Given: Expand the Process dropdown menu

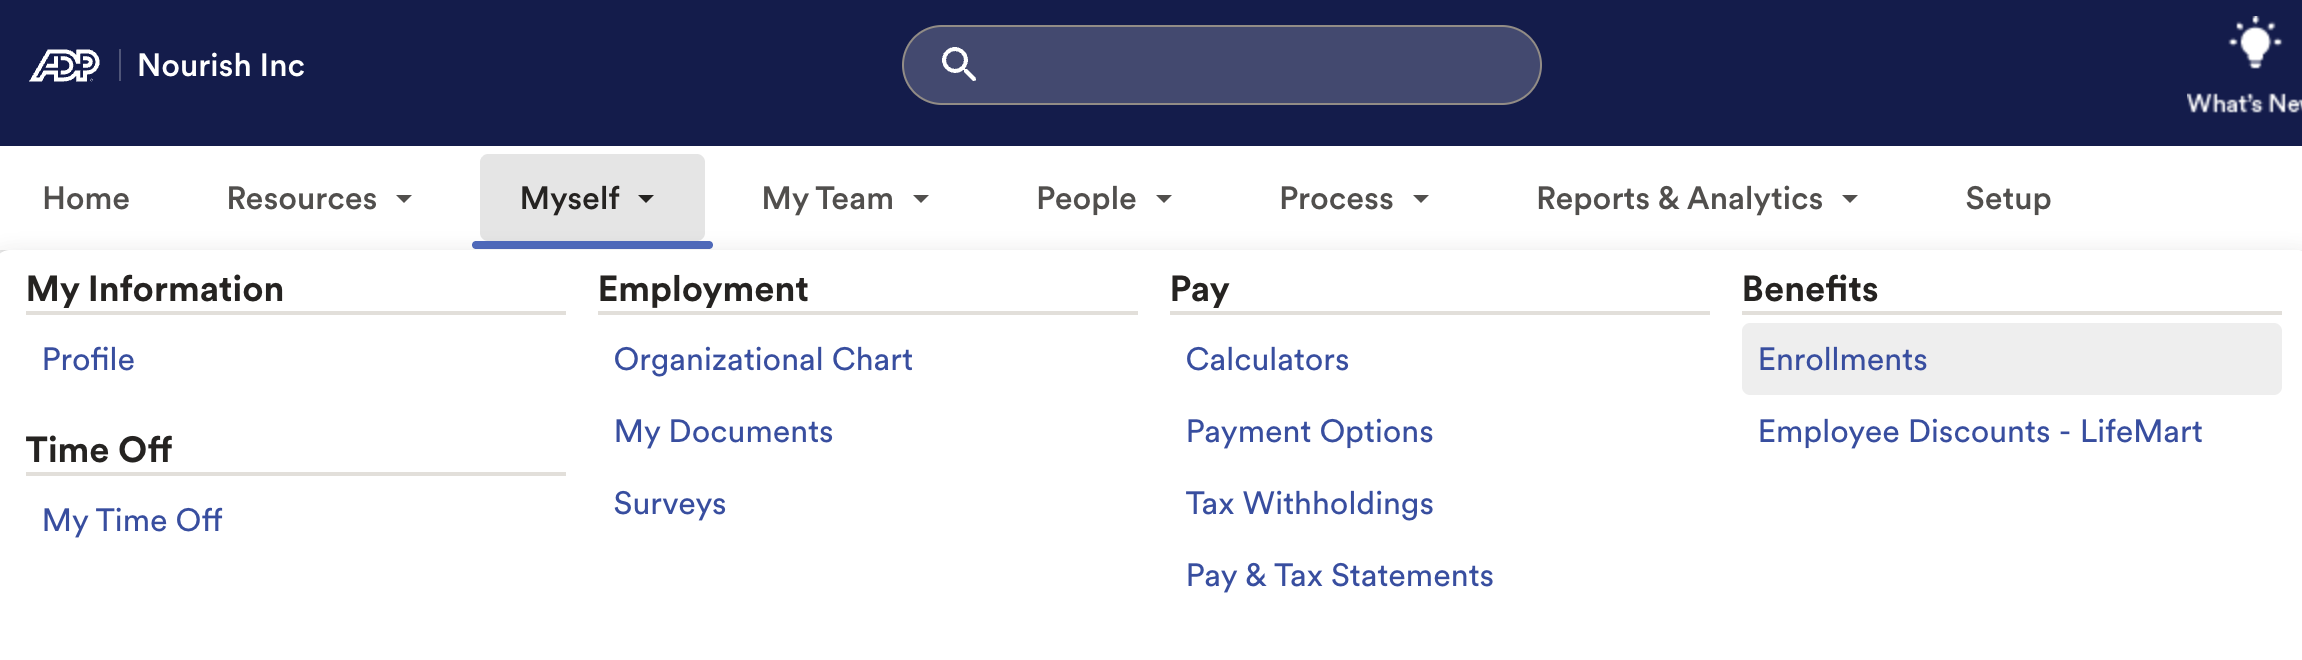Looking at the screenshot, I should (1353, 199).
